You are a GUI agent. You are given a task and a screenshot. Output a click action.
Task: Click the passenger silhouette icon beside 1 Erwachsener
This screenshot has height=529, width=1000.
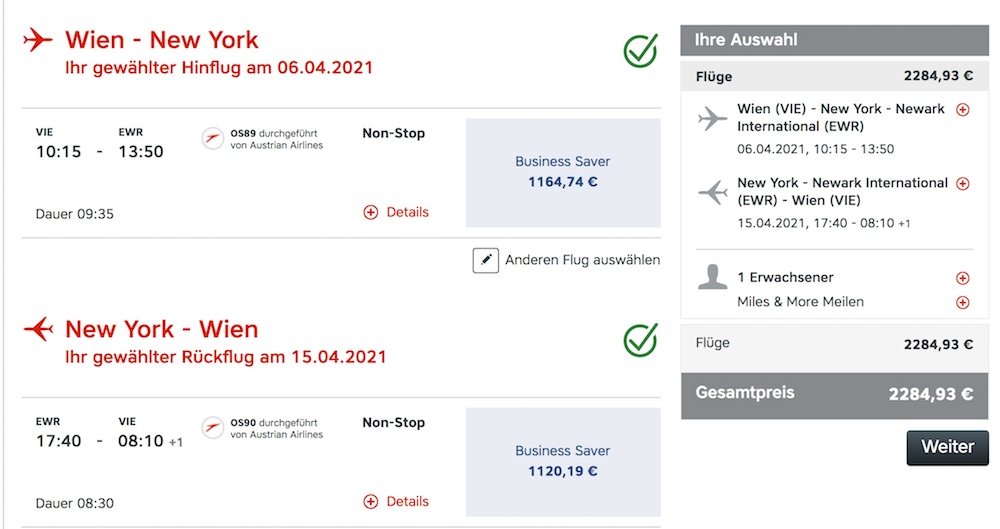pyautogui.click(x=712, y=277)
